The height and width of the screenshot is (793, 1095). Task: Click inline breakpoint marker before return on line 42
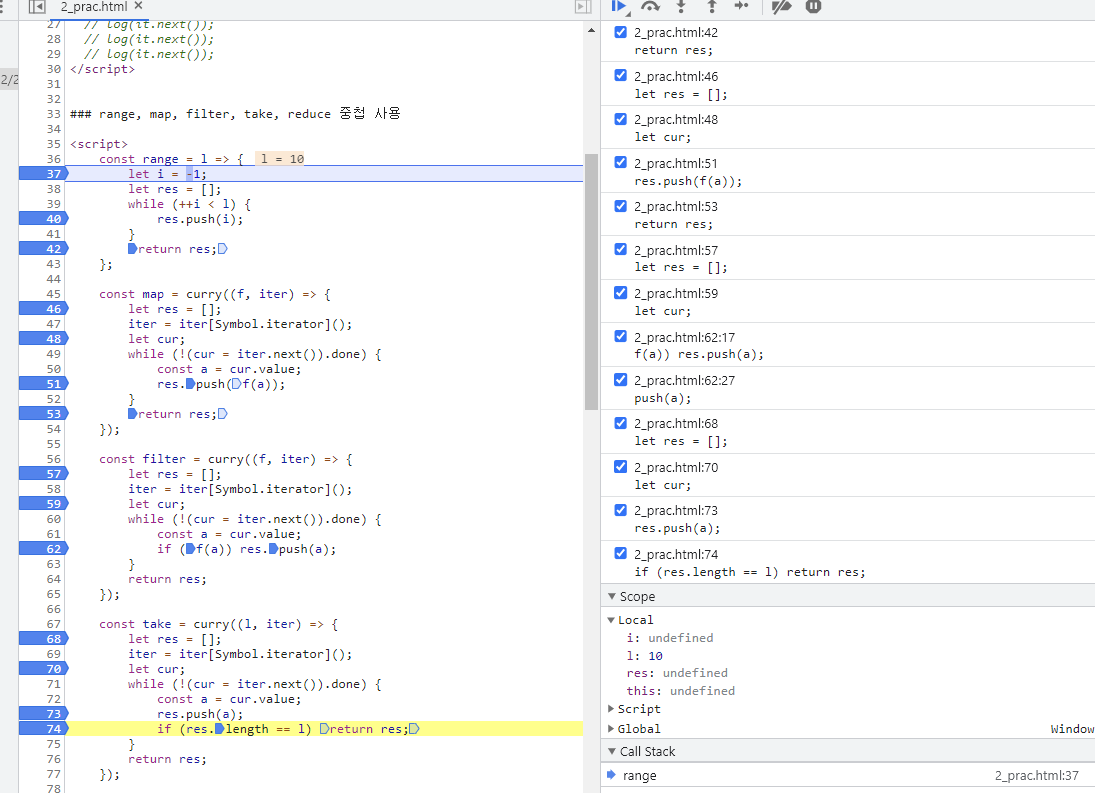tap(133, 249)
